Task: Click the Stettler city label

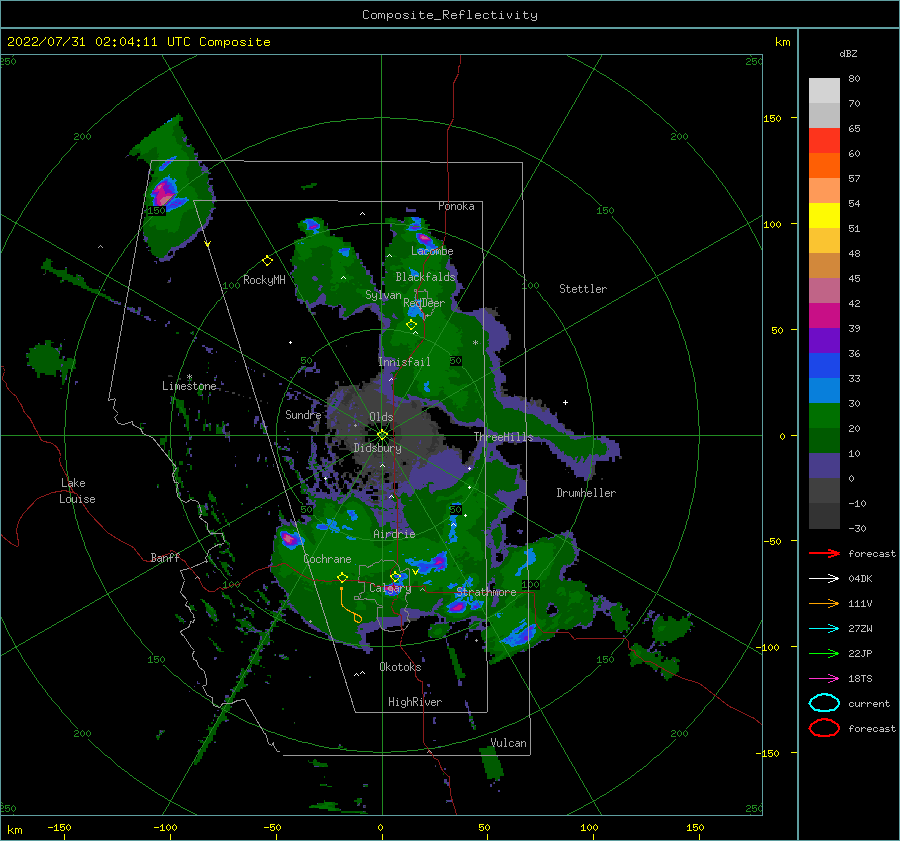Action: [x=583, y=289]
